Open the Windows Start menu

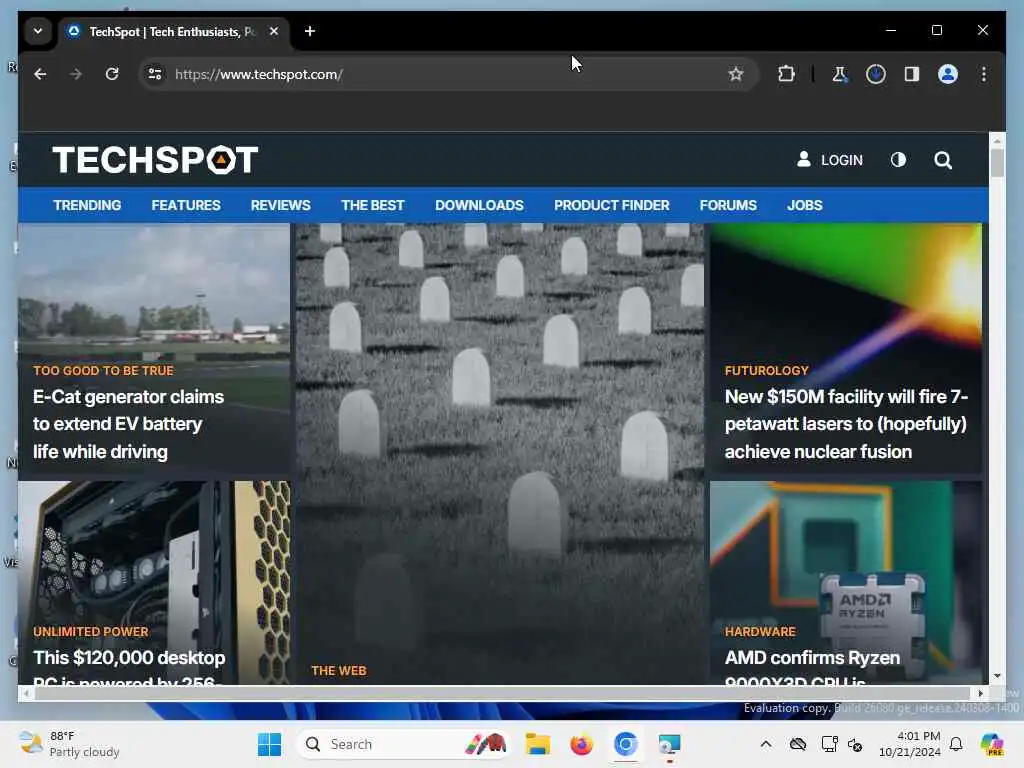pos(269,744)
